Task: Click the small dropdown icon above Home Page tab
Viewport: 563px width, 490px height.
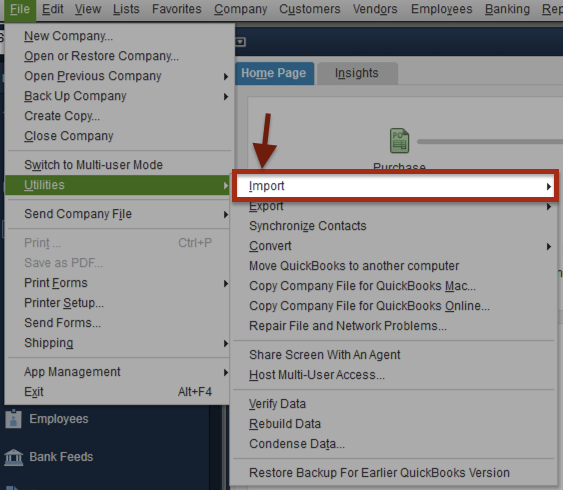Action: point(240,42)
